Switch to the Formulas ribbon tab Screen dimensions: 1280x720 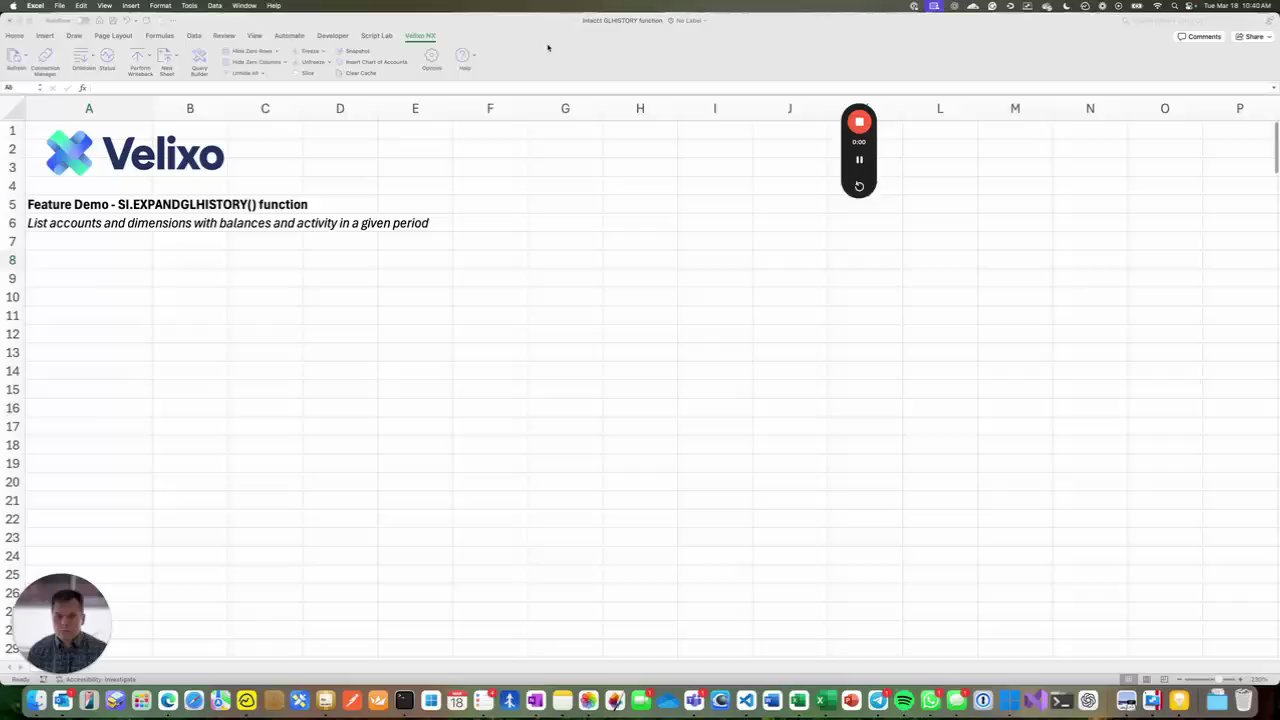[x=159, y=36]
